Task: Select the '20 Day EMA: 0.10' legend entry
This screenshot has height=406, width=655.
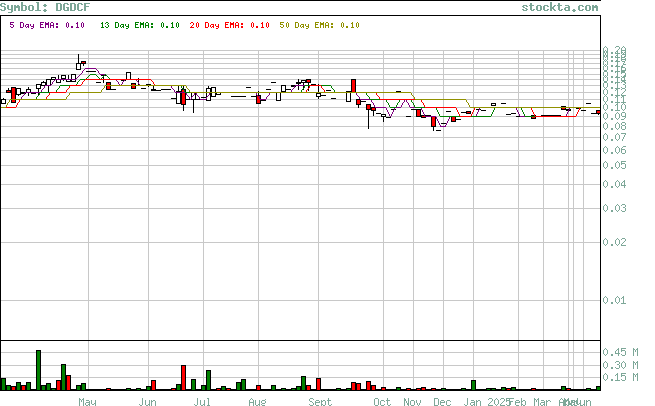Action: pos(229,25)
